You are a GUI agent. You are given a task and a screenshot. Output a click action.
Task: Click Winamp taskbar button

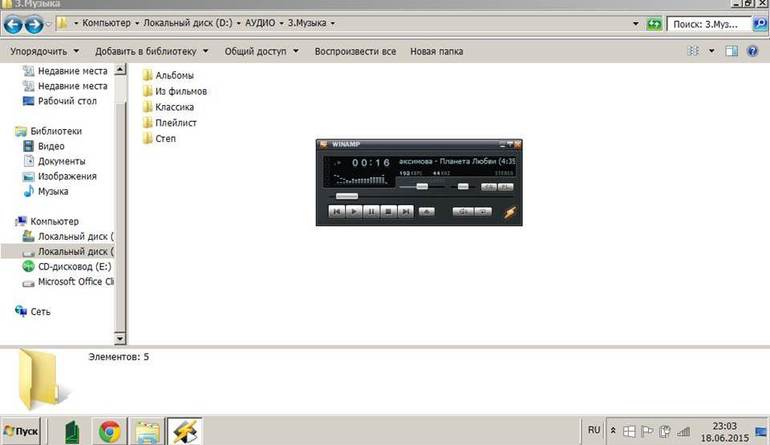184,431
